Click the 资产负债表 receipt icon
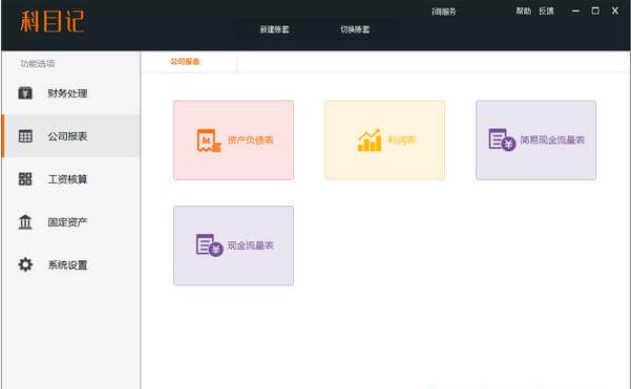 [x=209, y=140]
